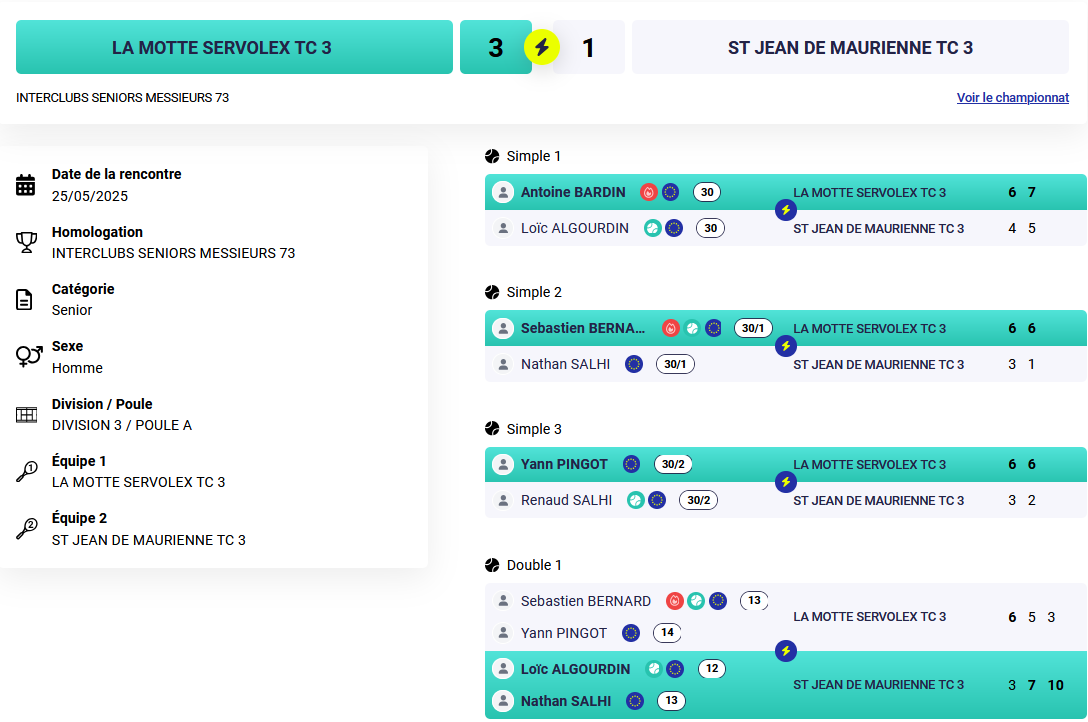This screenshot has height=722, width=1088.
Task: Click the racket icon for Équipe 1
Action: tap(26, 472)
